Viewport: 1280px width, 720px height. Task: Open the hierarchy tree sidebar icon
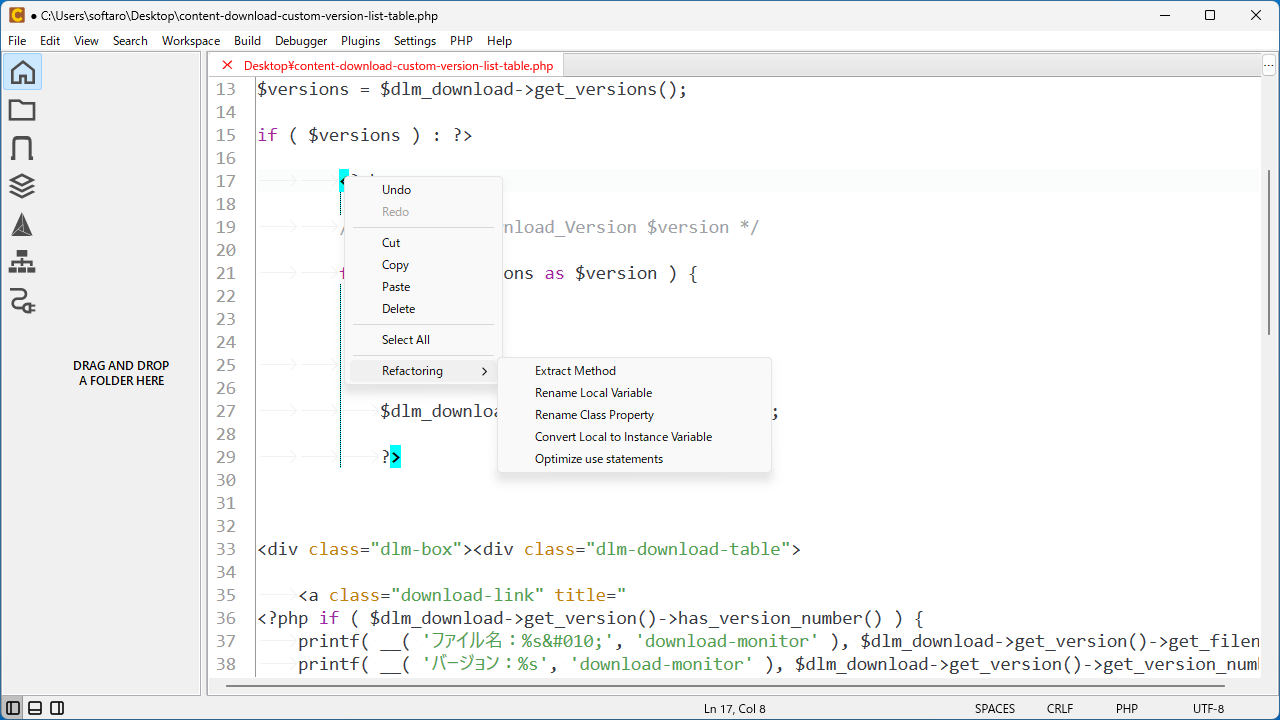(22, 263)
